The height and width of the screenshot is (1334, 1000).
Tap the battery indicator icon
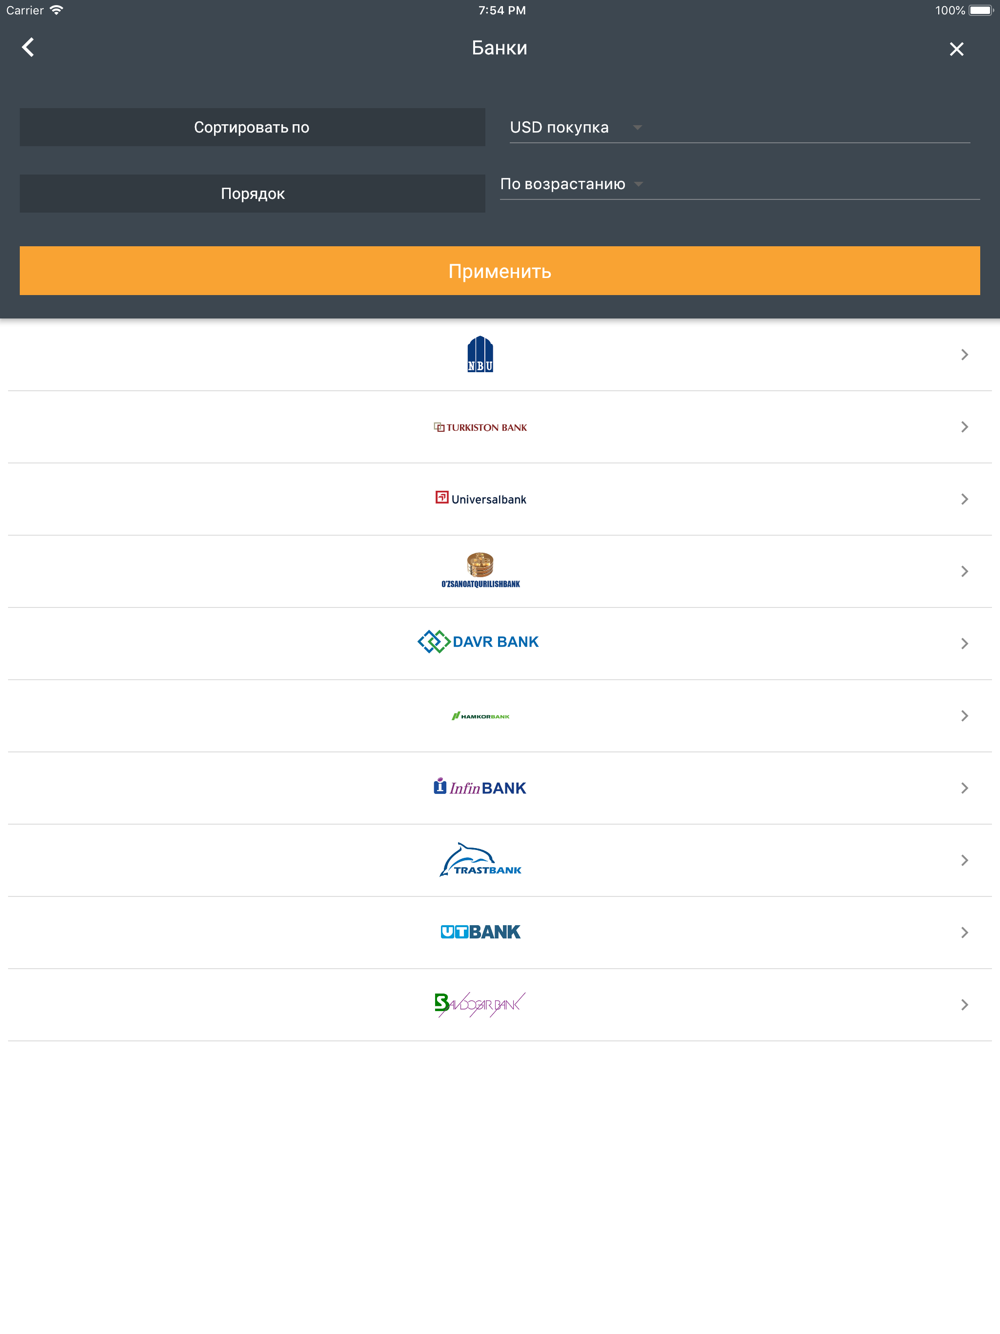(981, 10)
